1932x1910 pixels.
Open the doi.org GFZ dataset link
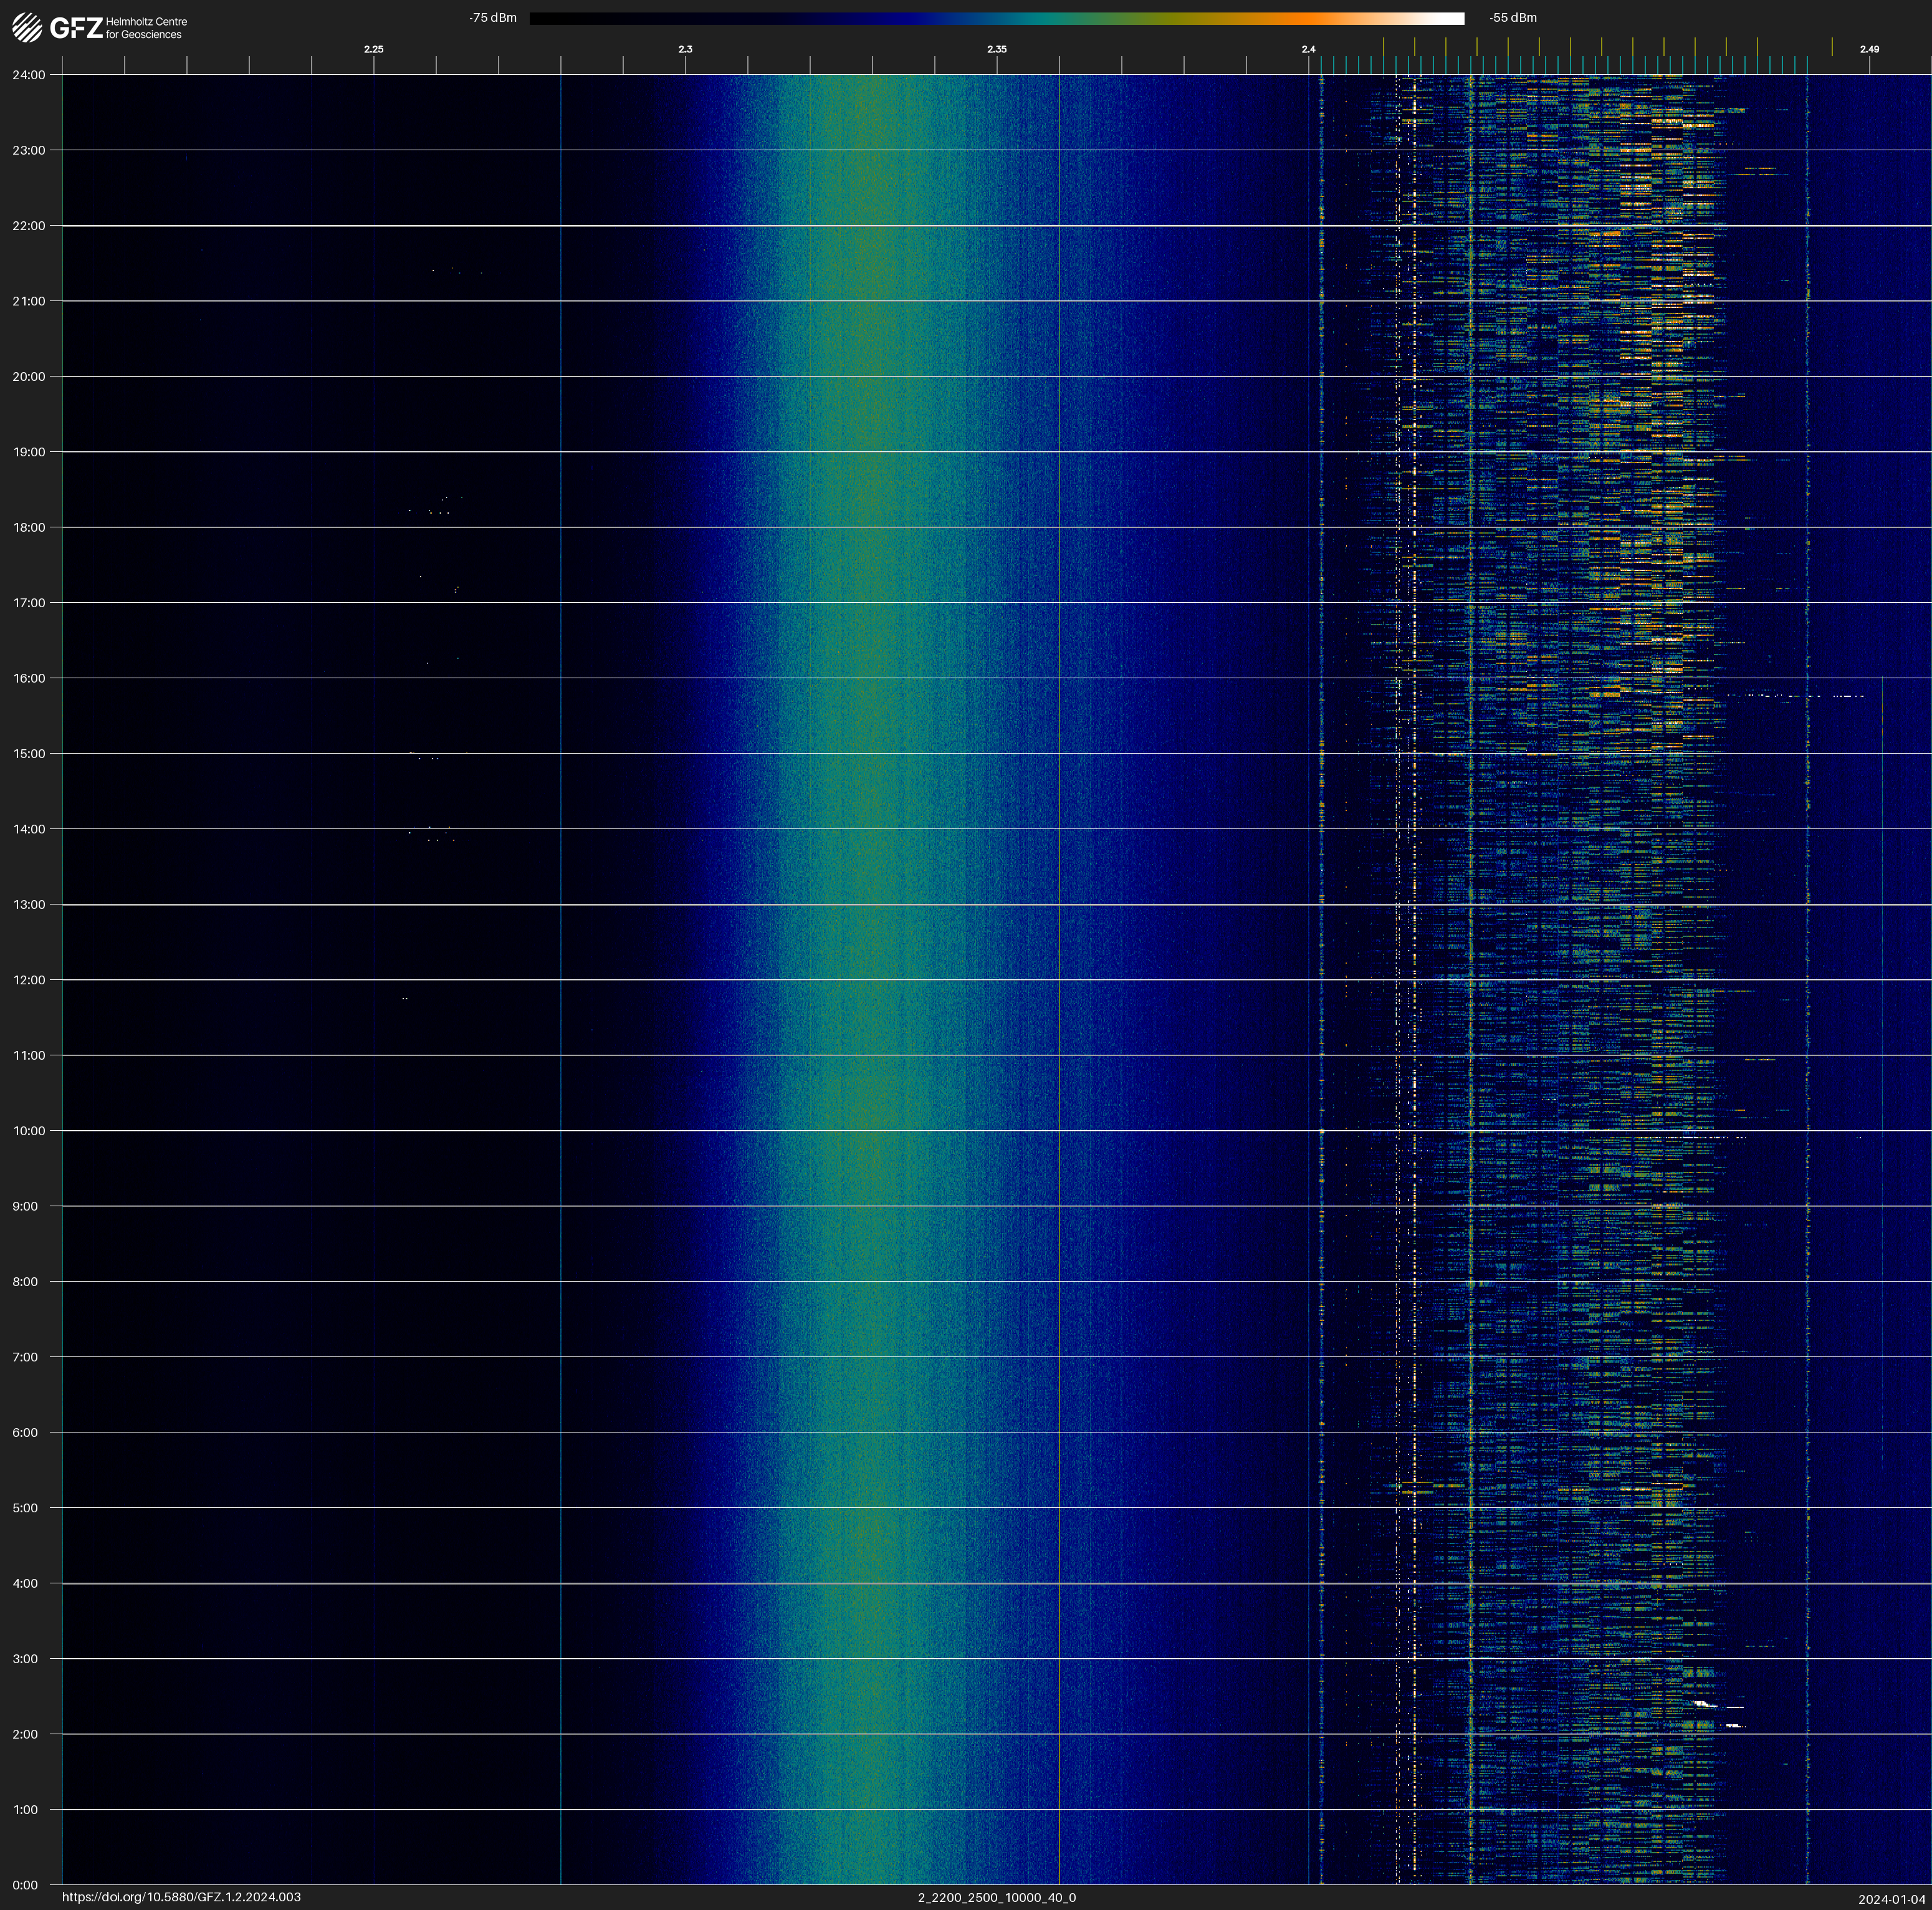coord(181,1897)
